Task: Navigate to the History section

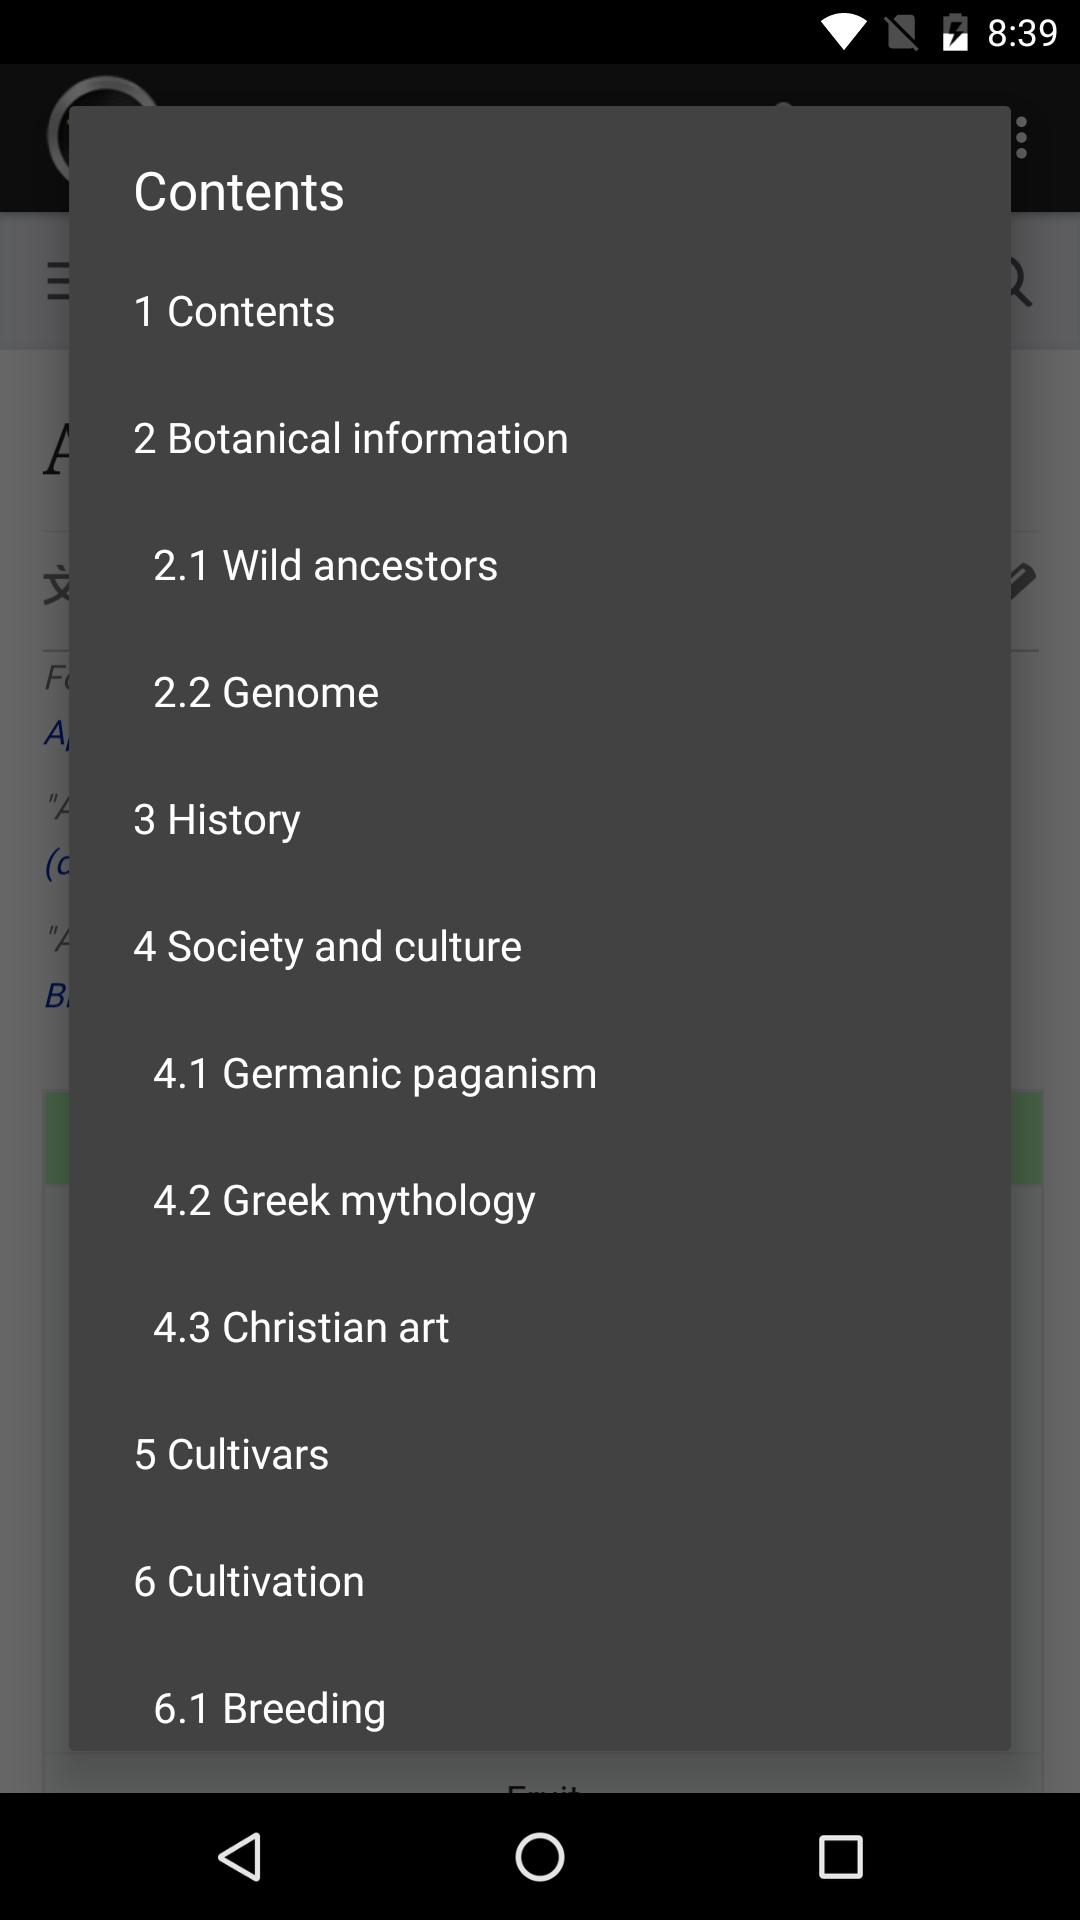Action: click(x=217, y=818)
